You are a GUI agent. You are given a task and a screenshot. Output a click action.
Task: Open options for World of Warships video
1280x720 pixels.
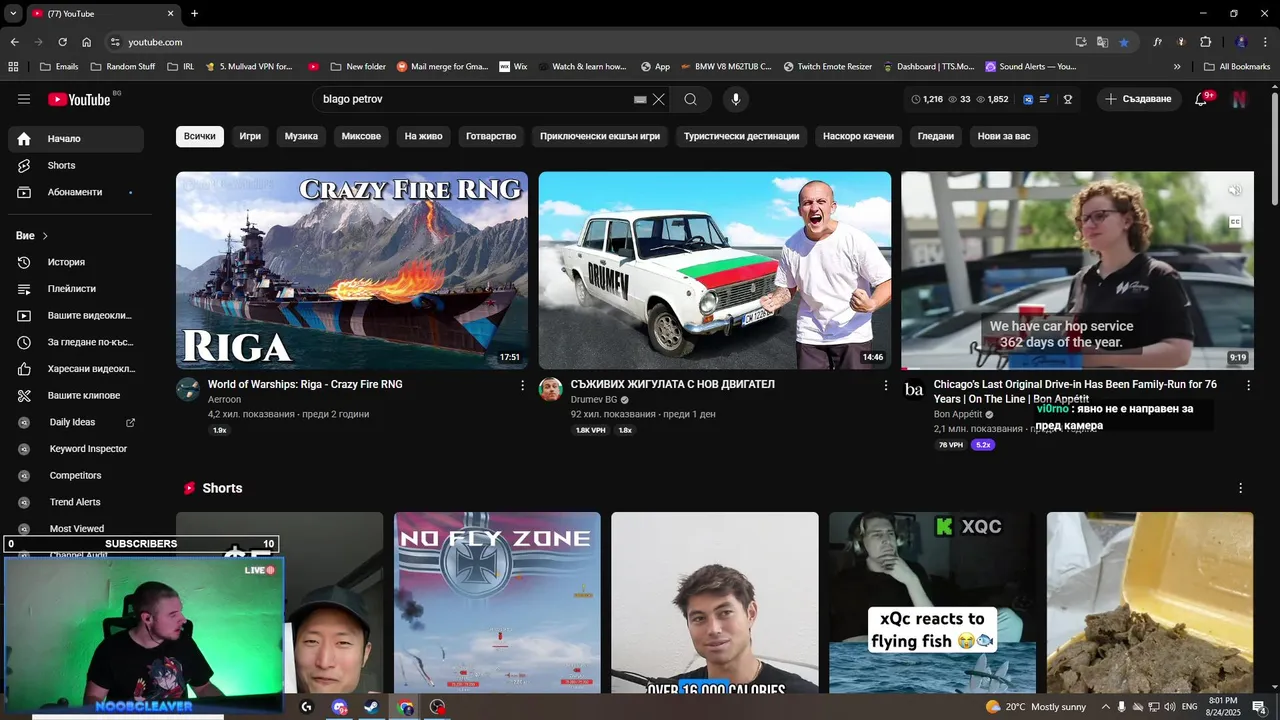click(522, 385)
